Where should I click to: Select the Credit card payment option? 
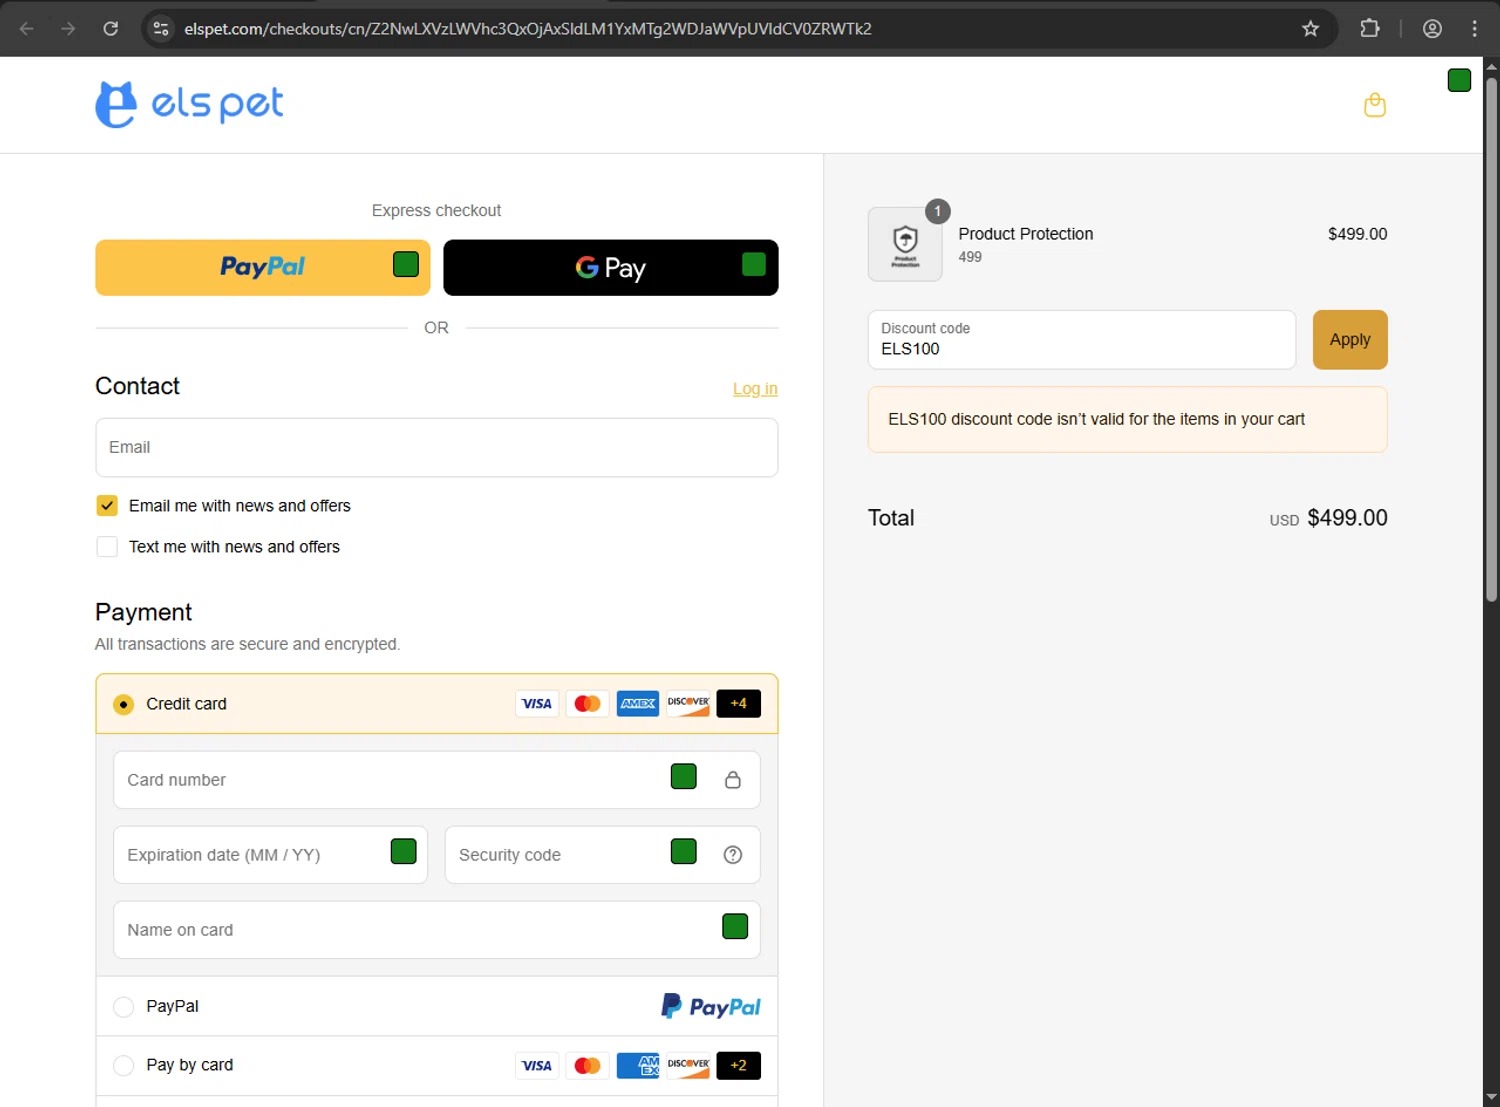pos(124,705)
